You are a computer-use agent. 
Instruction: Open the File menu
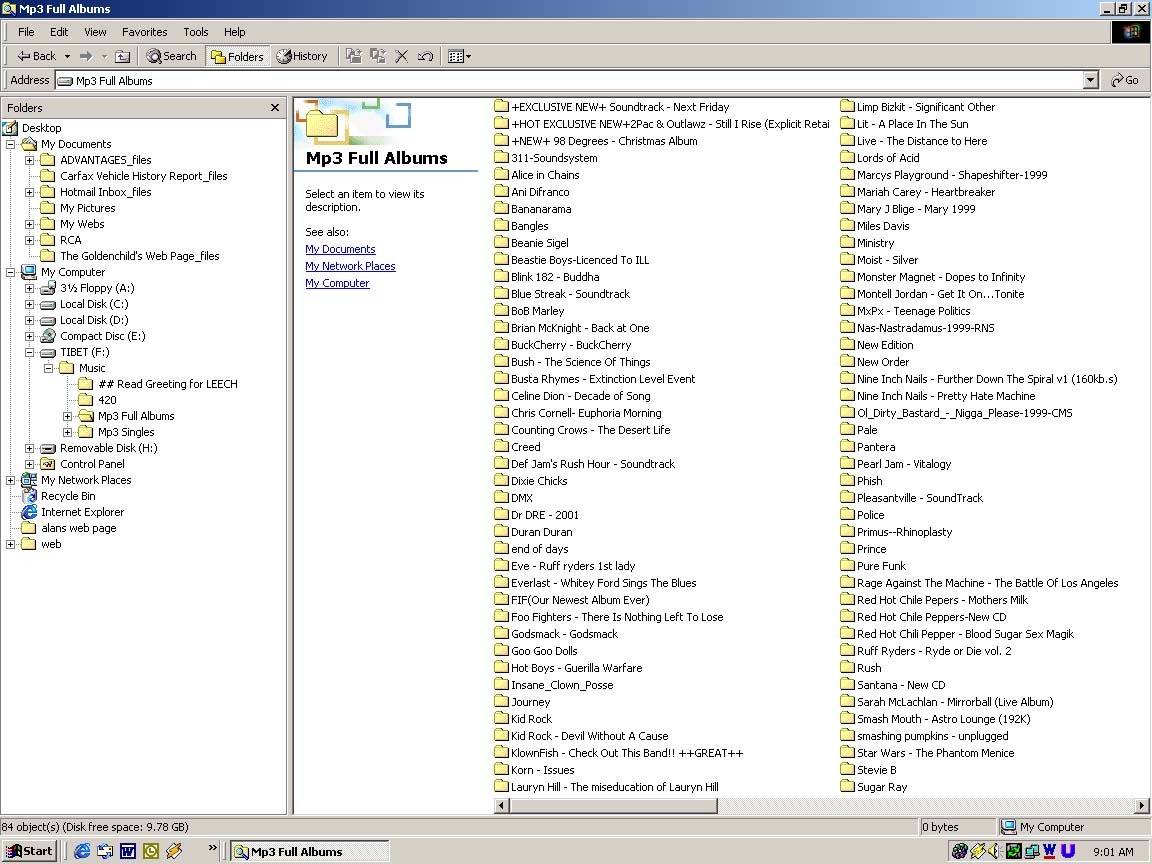[x=26, y=32]
